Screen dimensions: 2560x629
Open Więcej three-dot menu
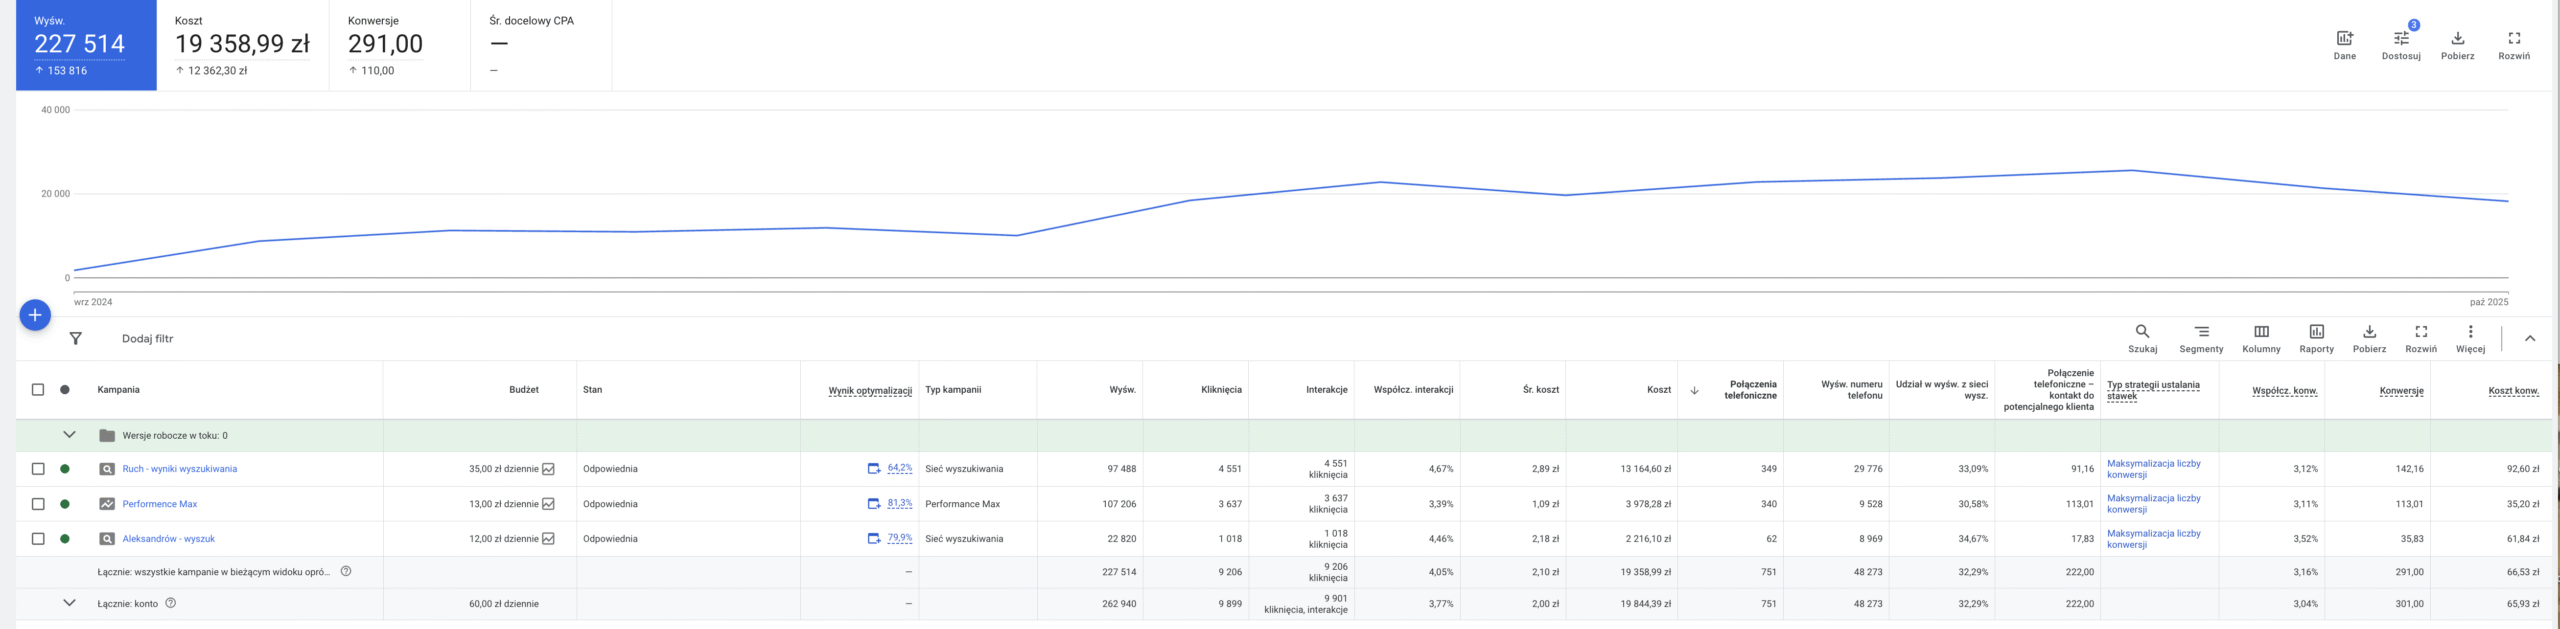pyautogui.click(x=2470, y=338)
